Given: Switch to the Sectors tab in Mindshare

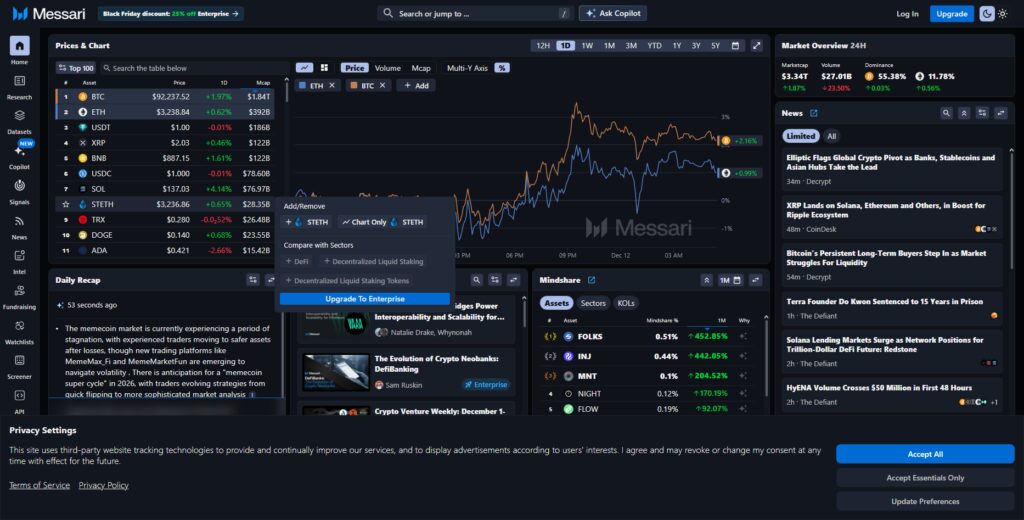Looking at the screenshot, I should pyautogui.click(x=593, y=303).
